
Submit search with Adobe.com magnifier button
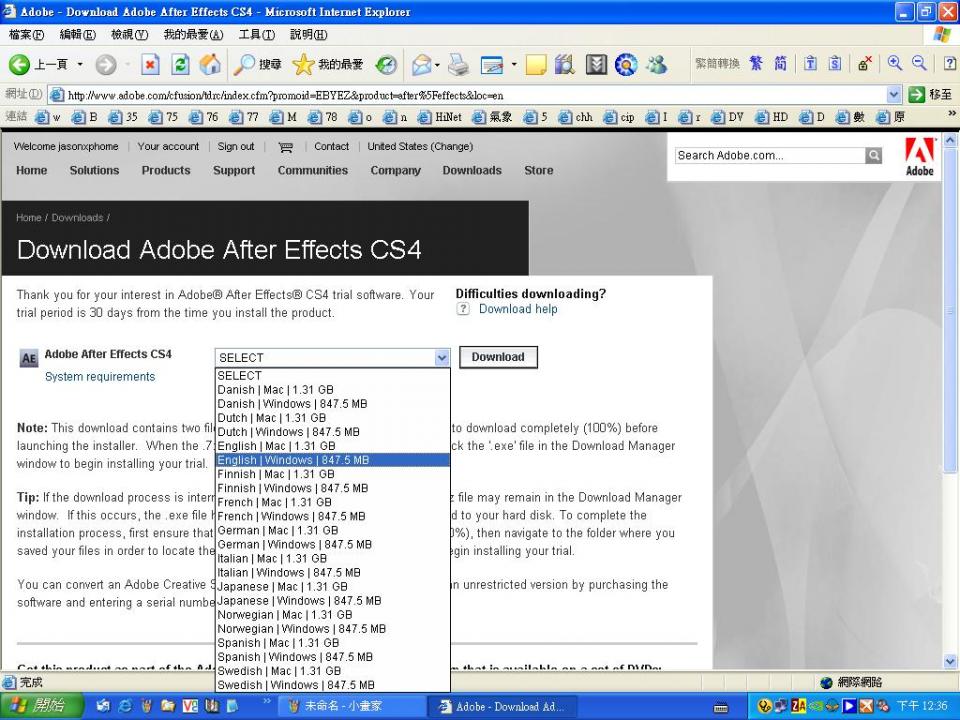[874, 156]
